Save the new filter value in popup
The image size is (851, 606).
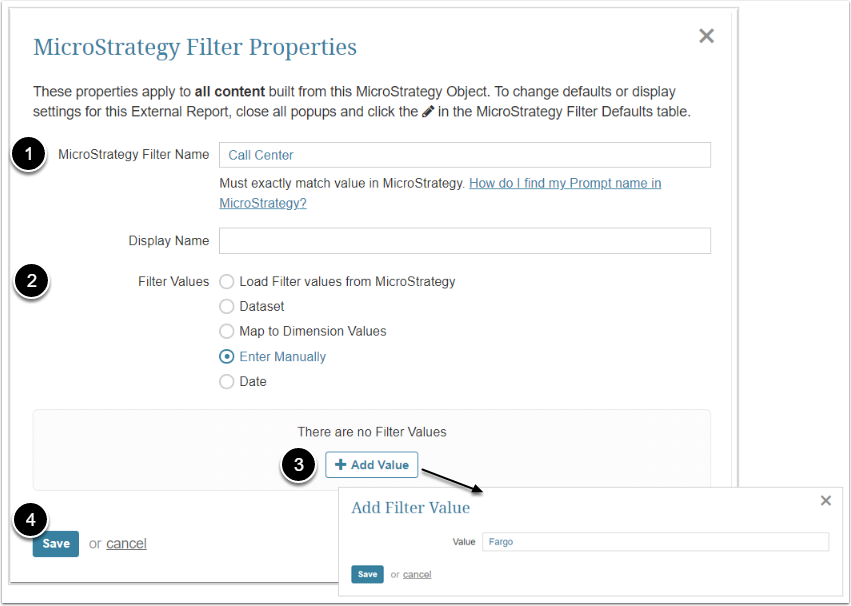pos(367,574)
